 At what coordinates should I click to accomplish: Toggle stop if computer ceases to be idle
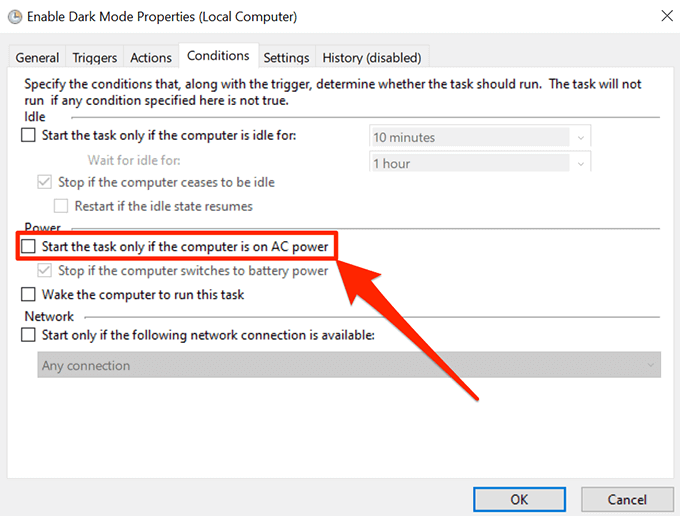(x=44, y=183)
